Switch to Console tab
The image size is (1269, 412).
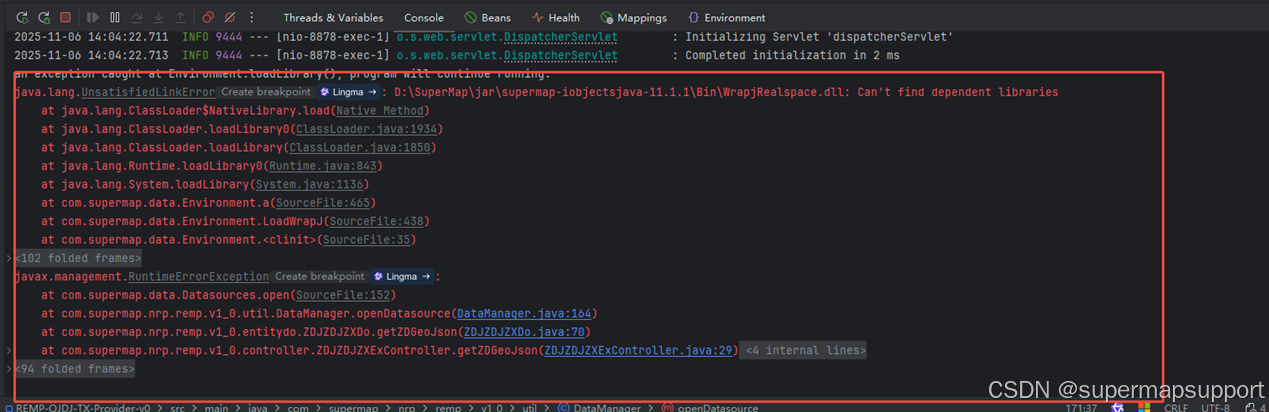coord(424,17)
